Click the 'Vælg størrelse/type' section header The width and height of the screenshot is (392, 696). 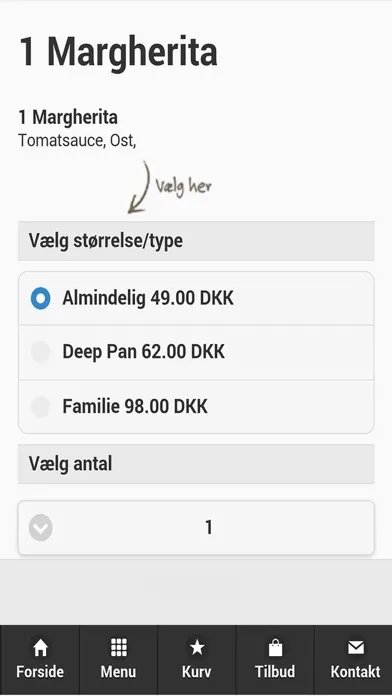point(196,241)
